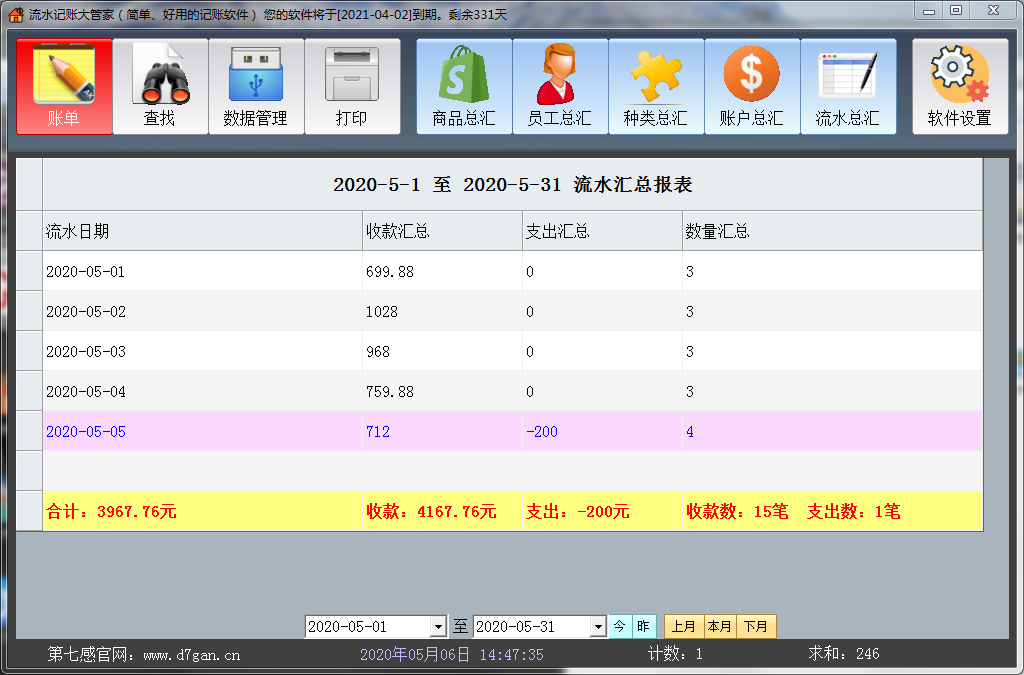Viewport: 1024px width, 675px height.
Task: Expand the end date dropdown arrow
Action: [598, 627]
